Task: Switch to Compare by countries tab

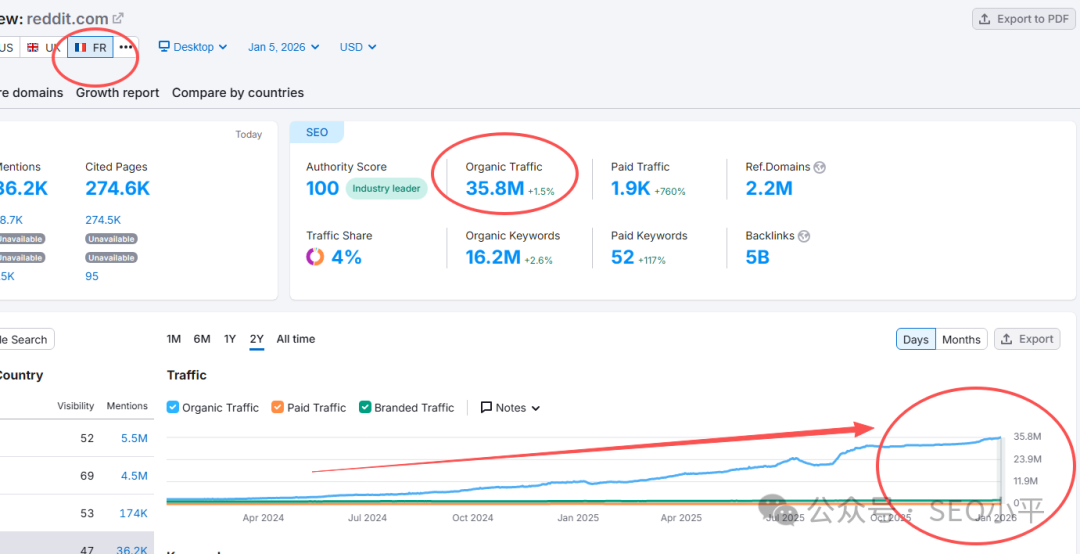Action: (x=238, y=93)
